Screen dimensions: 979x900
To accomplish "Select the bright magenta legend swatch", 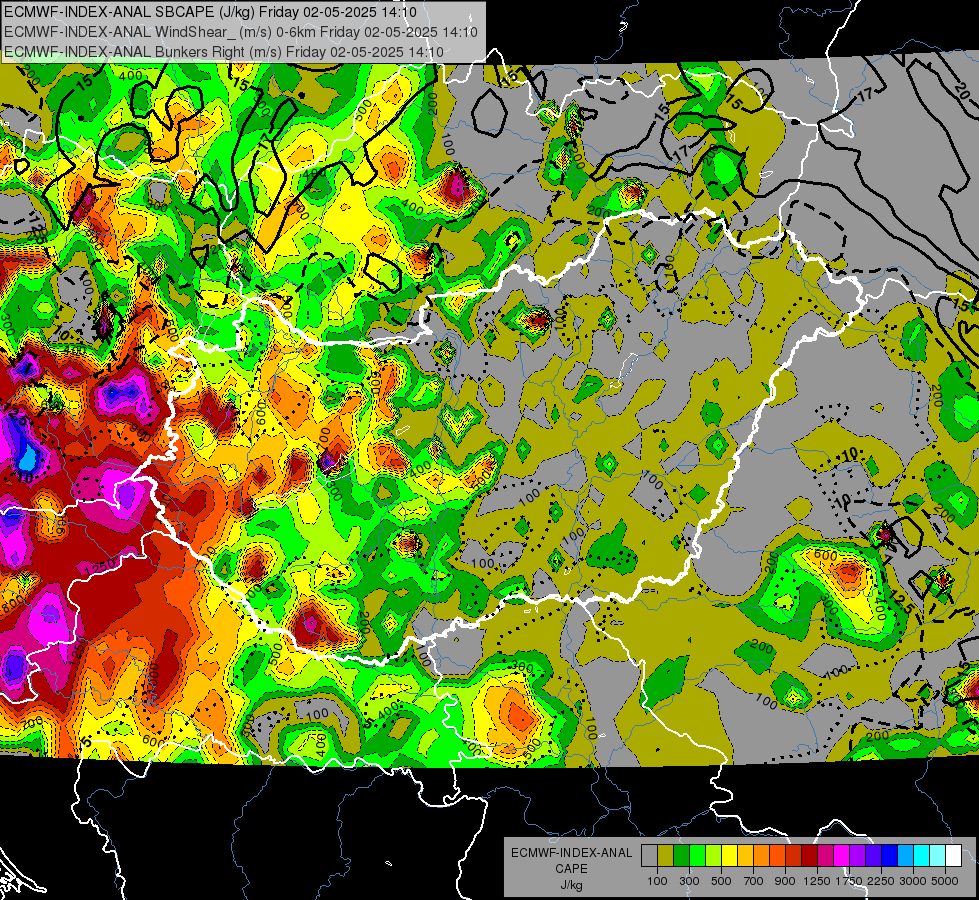I will pos(842,855).
